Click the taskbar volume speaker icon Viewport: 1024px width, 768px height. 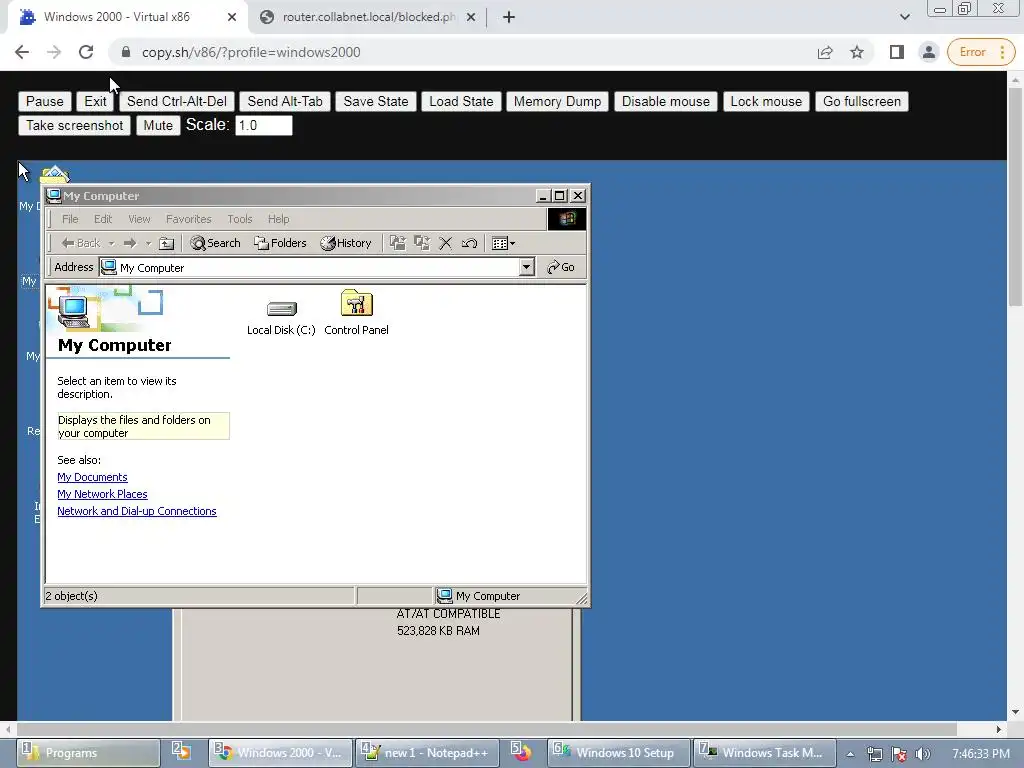point(923,754)
